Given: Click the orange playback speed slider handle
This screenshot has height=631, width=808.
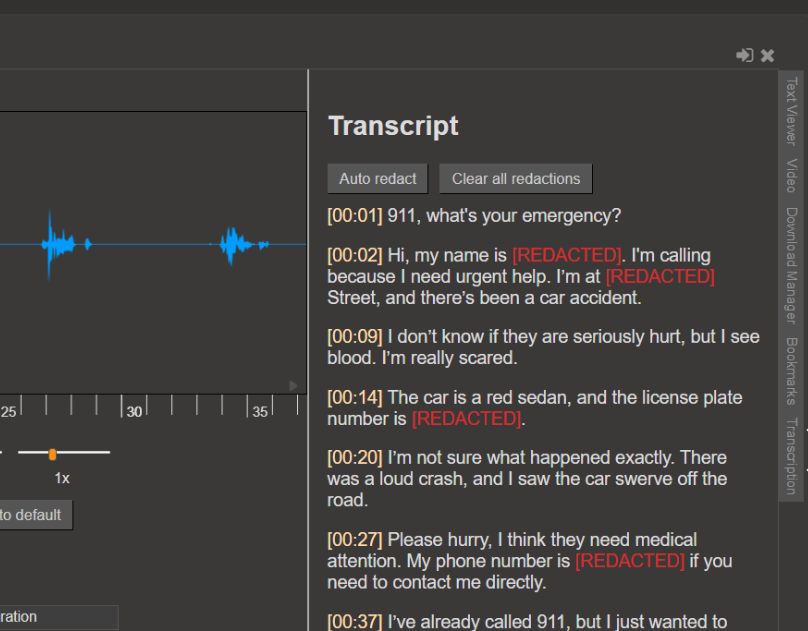Looking at the screenshot, I should 52,454.
